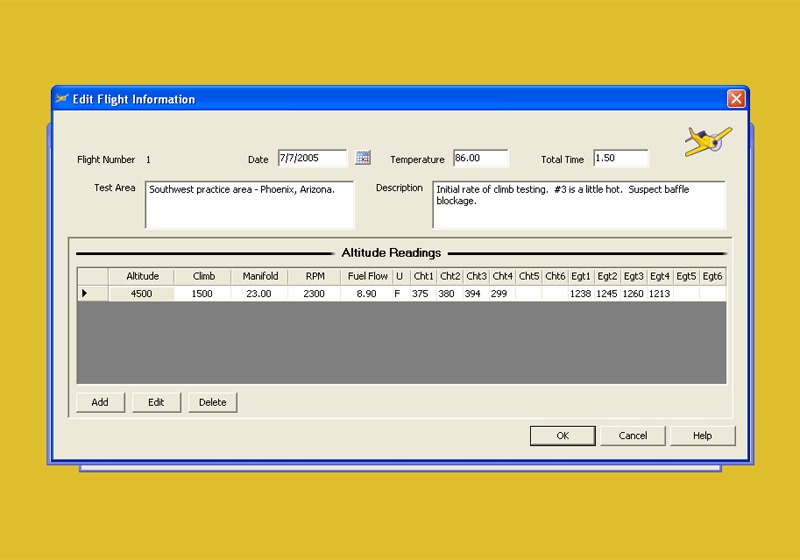The height and width of the screenshot is (560, 800).
Task: Cancel the flight edit dialog
Action: (x=632, y=436)
